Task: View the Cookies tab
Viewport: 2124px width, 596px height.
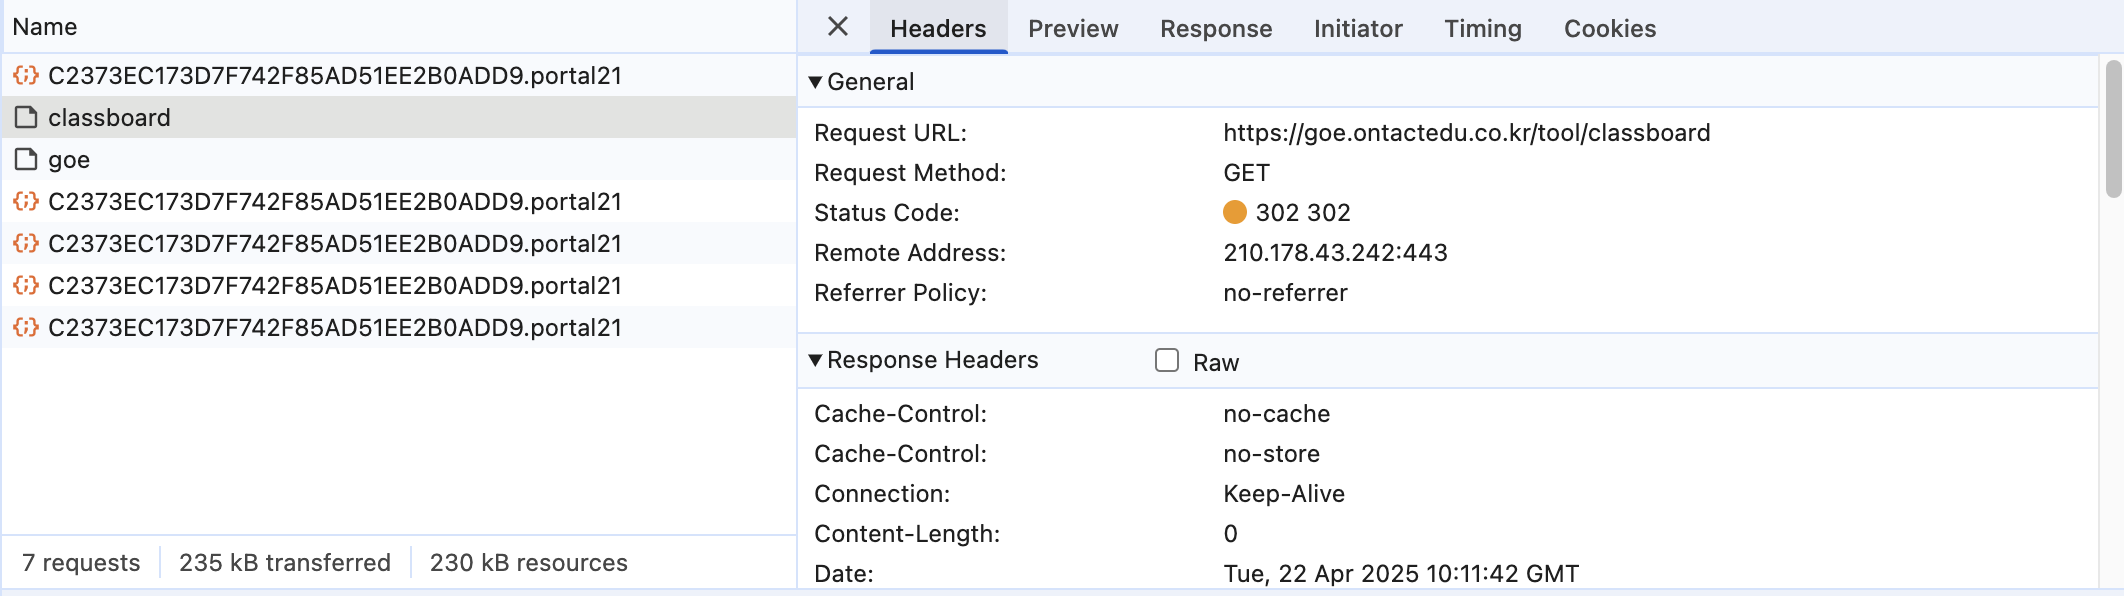Action: tap(1610, 29)
